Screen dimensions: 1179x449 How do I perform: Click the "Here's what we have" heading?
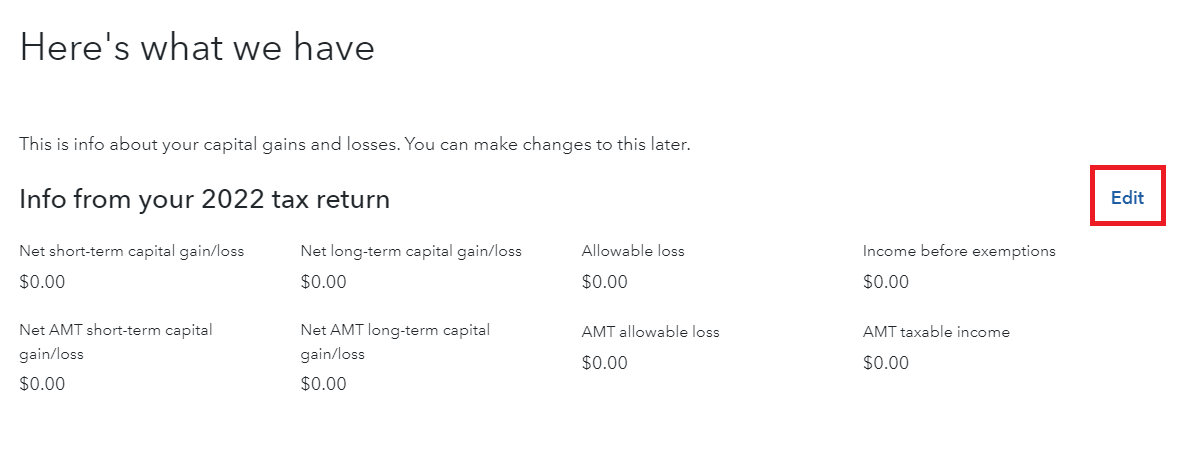tap(197, 48)
